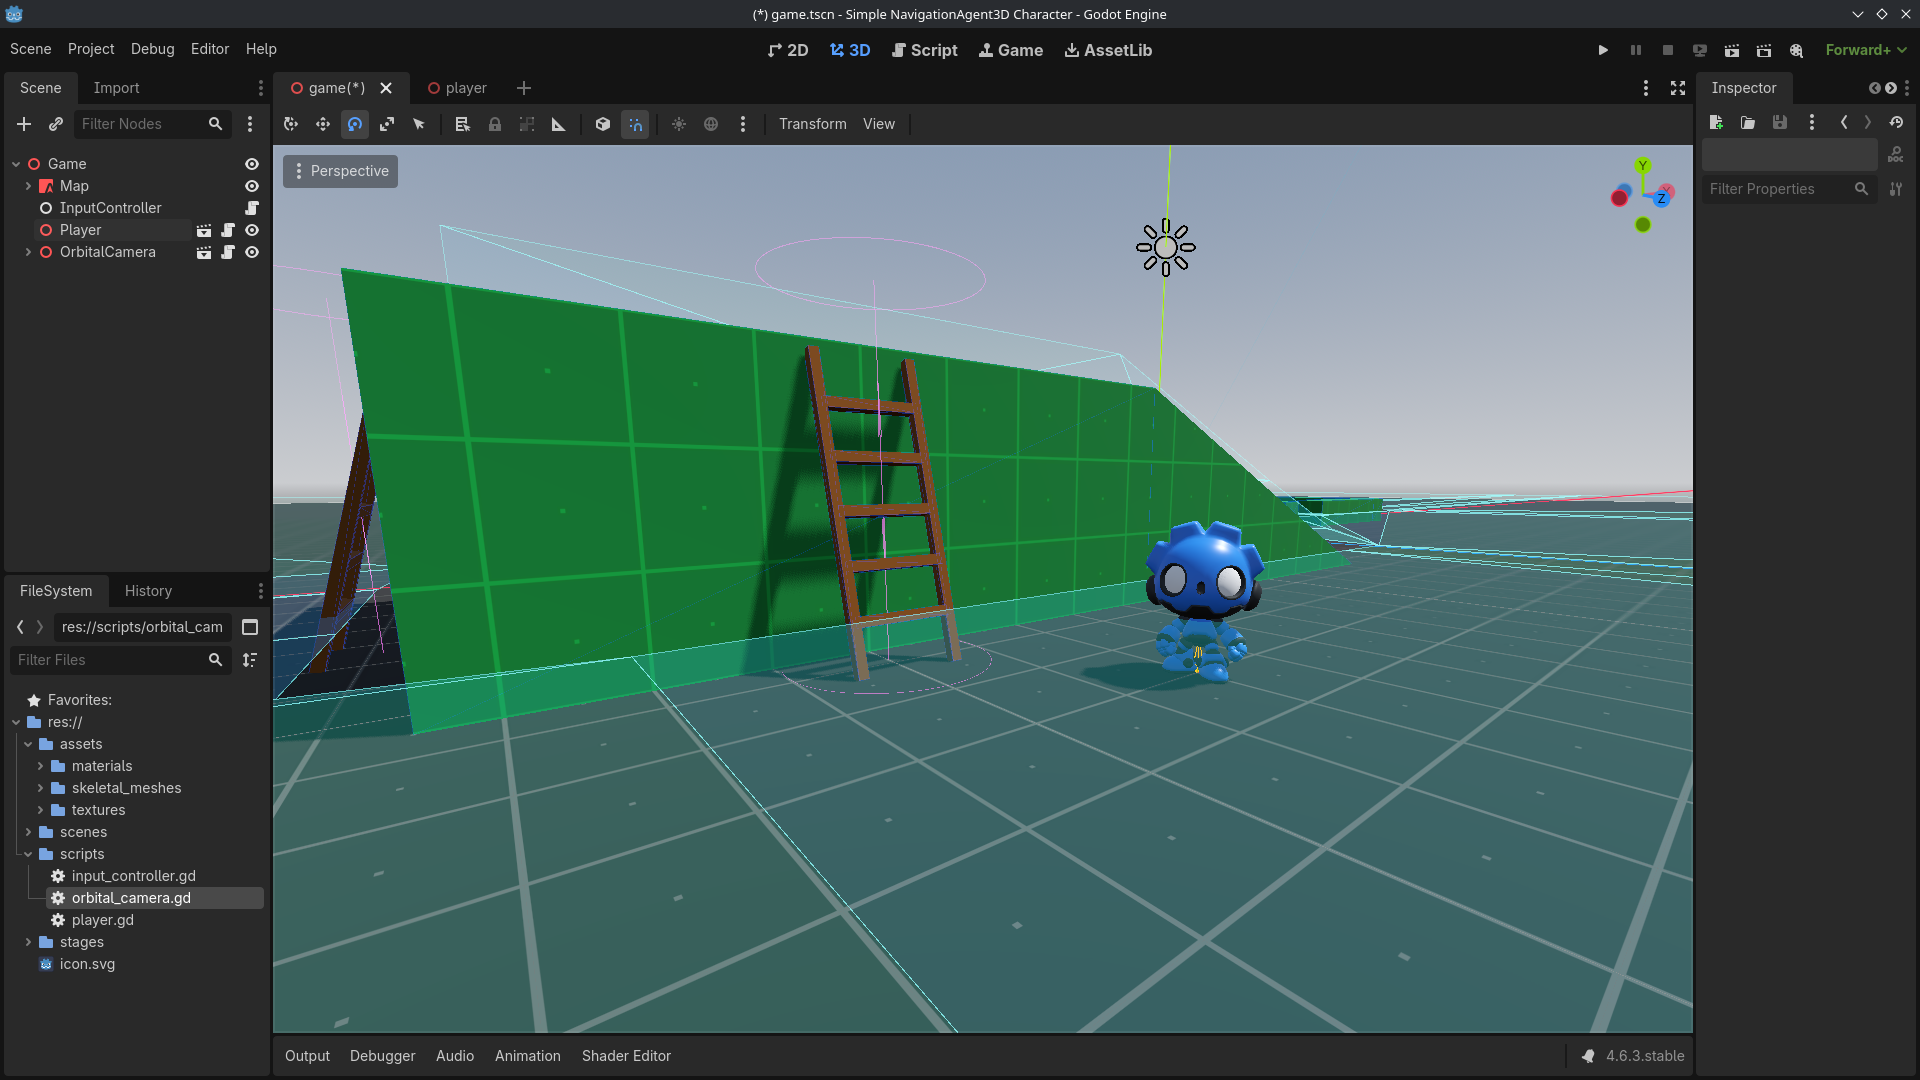This screenshot has width=1920, height=1080.
Task: Open the Transform menu button
Action: click(x=812, y=124)
